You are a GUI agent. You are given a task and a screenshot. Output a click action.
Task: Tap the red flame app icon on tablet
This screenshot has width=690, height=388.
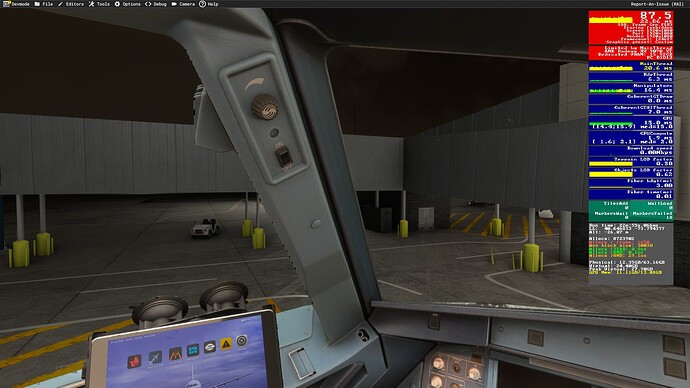pyautogui.click(x=135, y=361)
